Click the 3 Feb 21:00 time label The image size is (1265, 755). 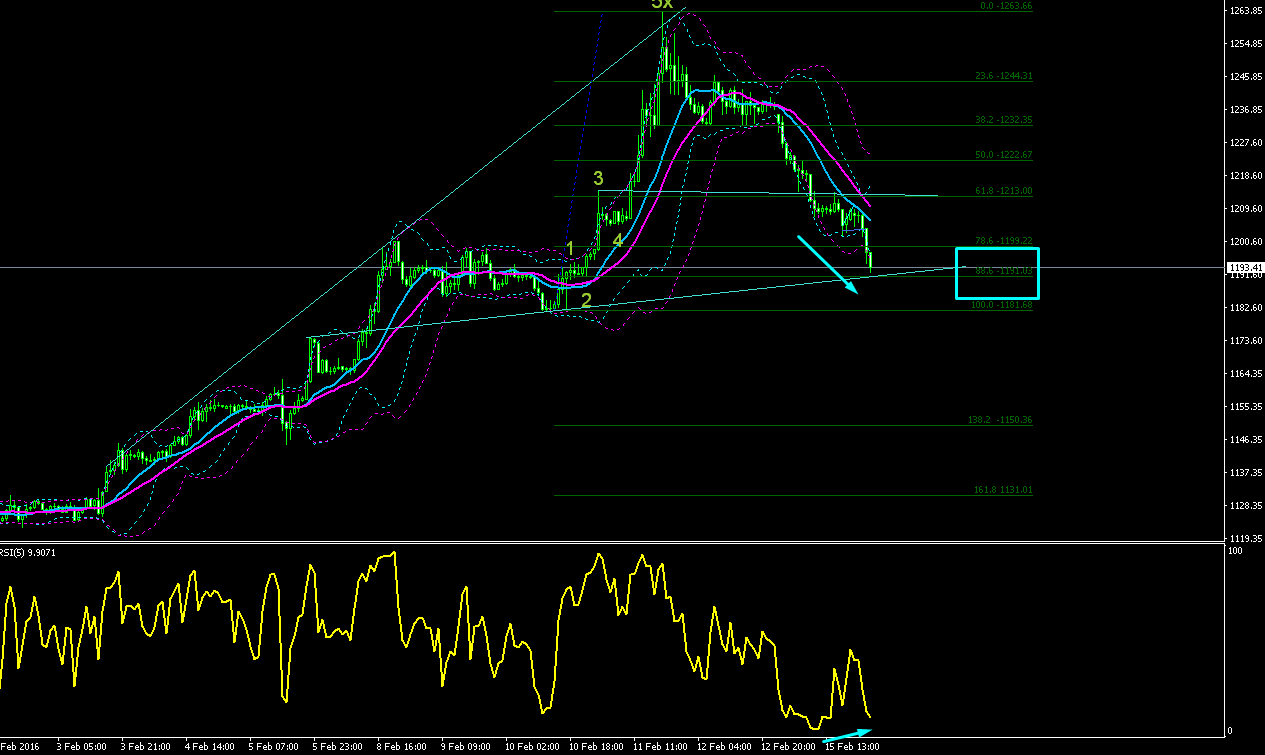click(x=146, y=746)
